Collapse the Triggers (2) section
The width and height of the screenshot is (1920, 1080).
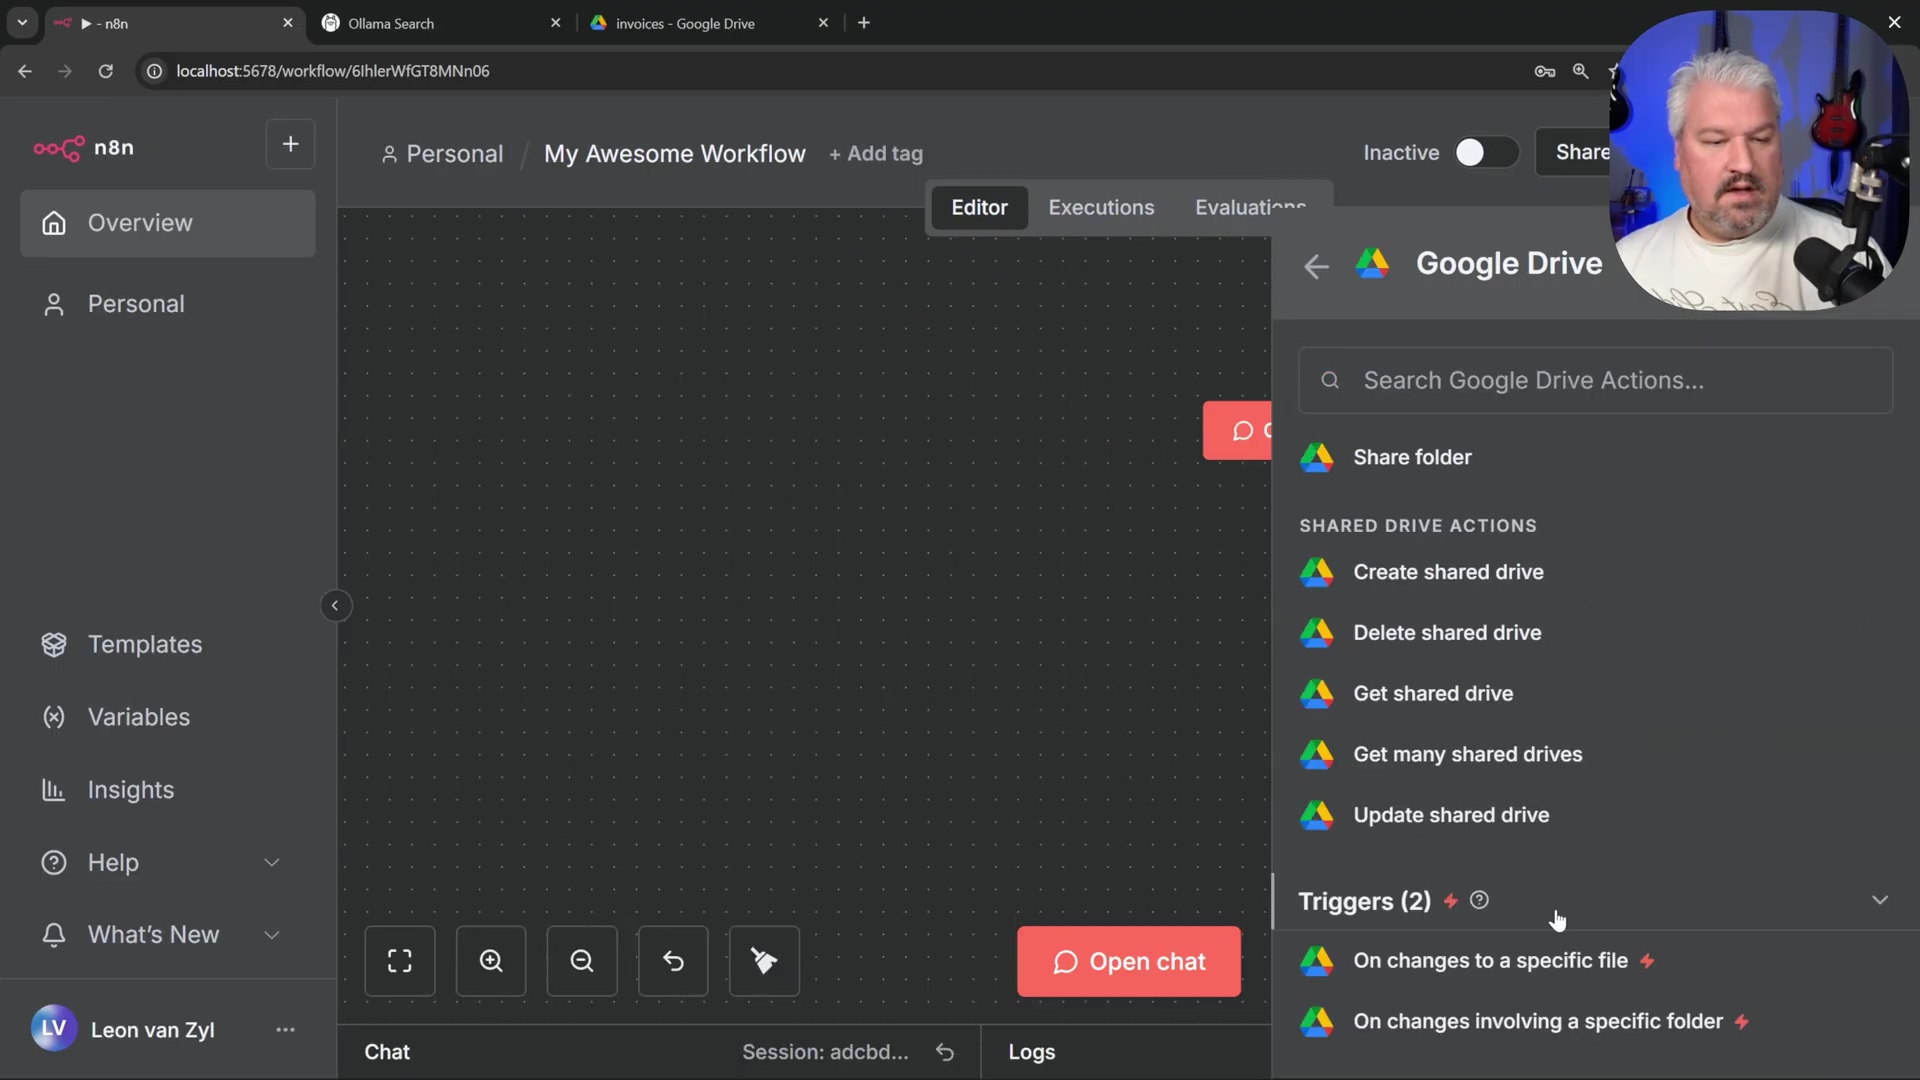[x=1879, y=900]
